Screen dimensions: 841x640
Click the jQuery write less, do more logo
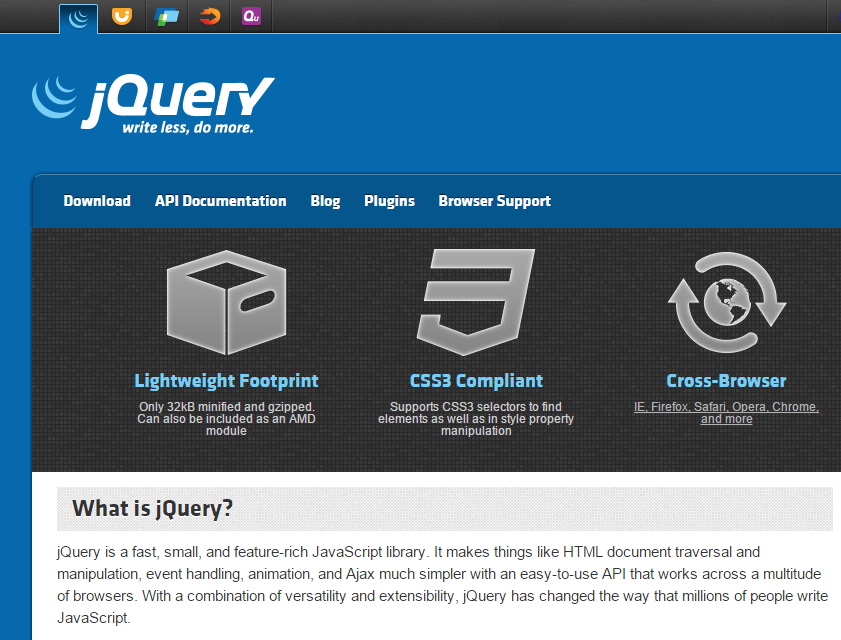coord(153,105)
